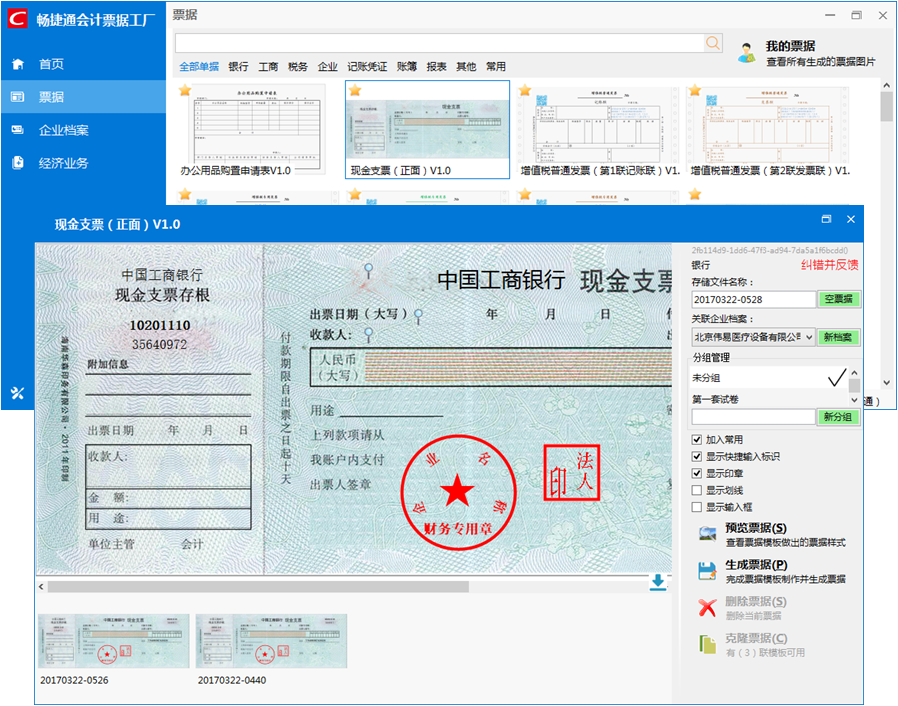Click the 预览票据 preview icon
Image resolution: width=898 pixels, height=706 pixels.
pyautogui.click(x=707, y=534)
